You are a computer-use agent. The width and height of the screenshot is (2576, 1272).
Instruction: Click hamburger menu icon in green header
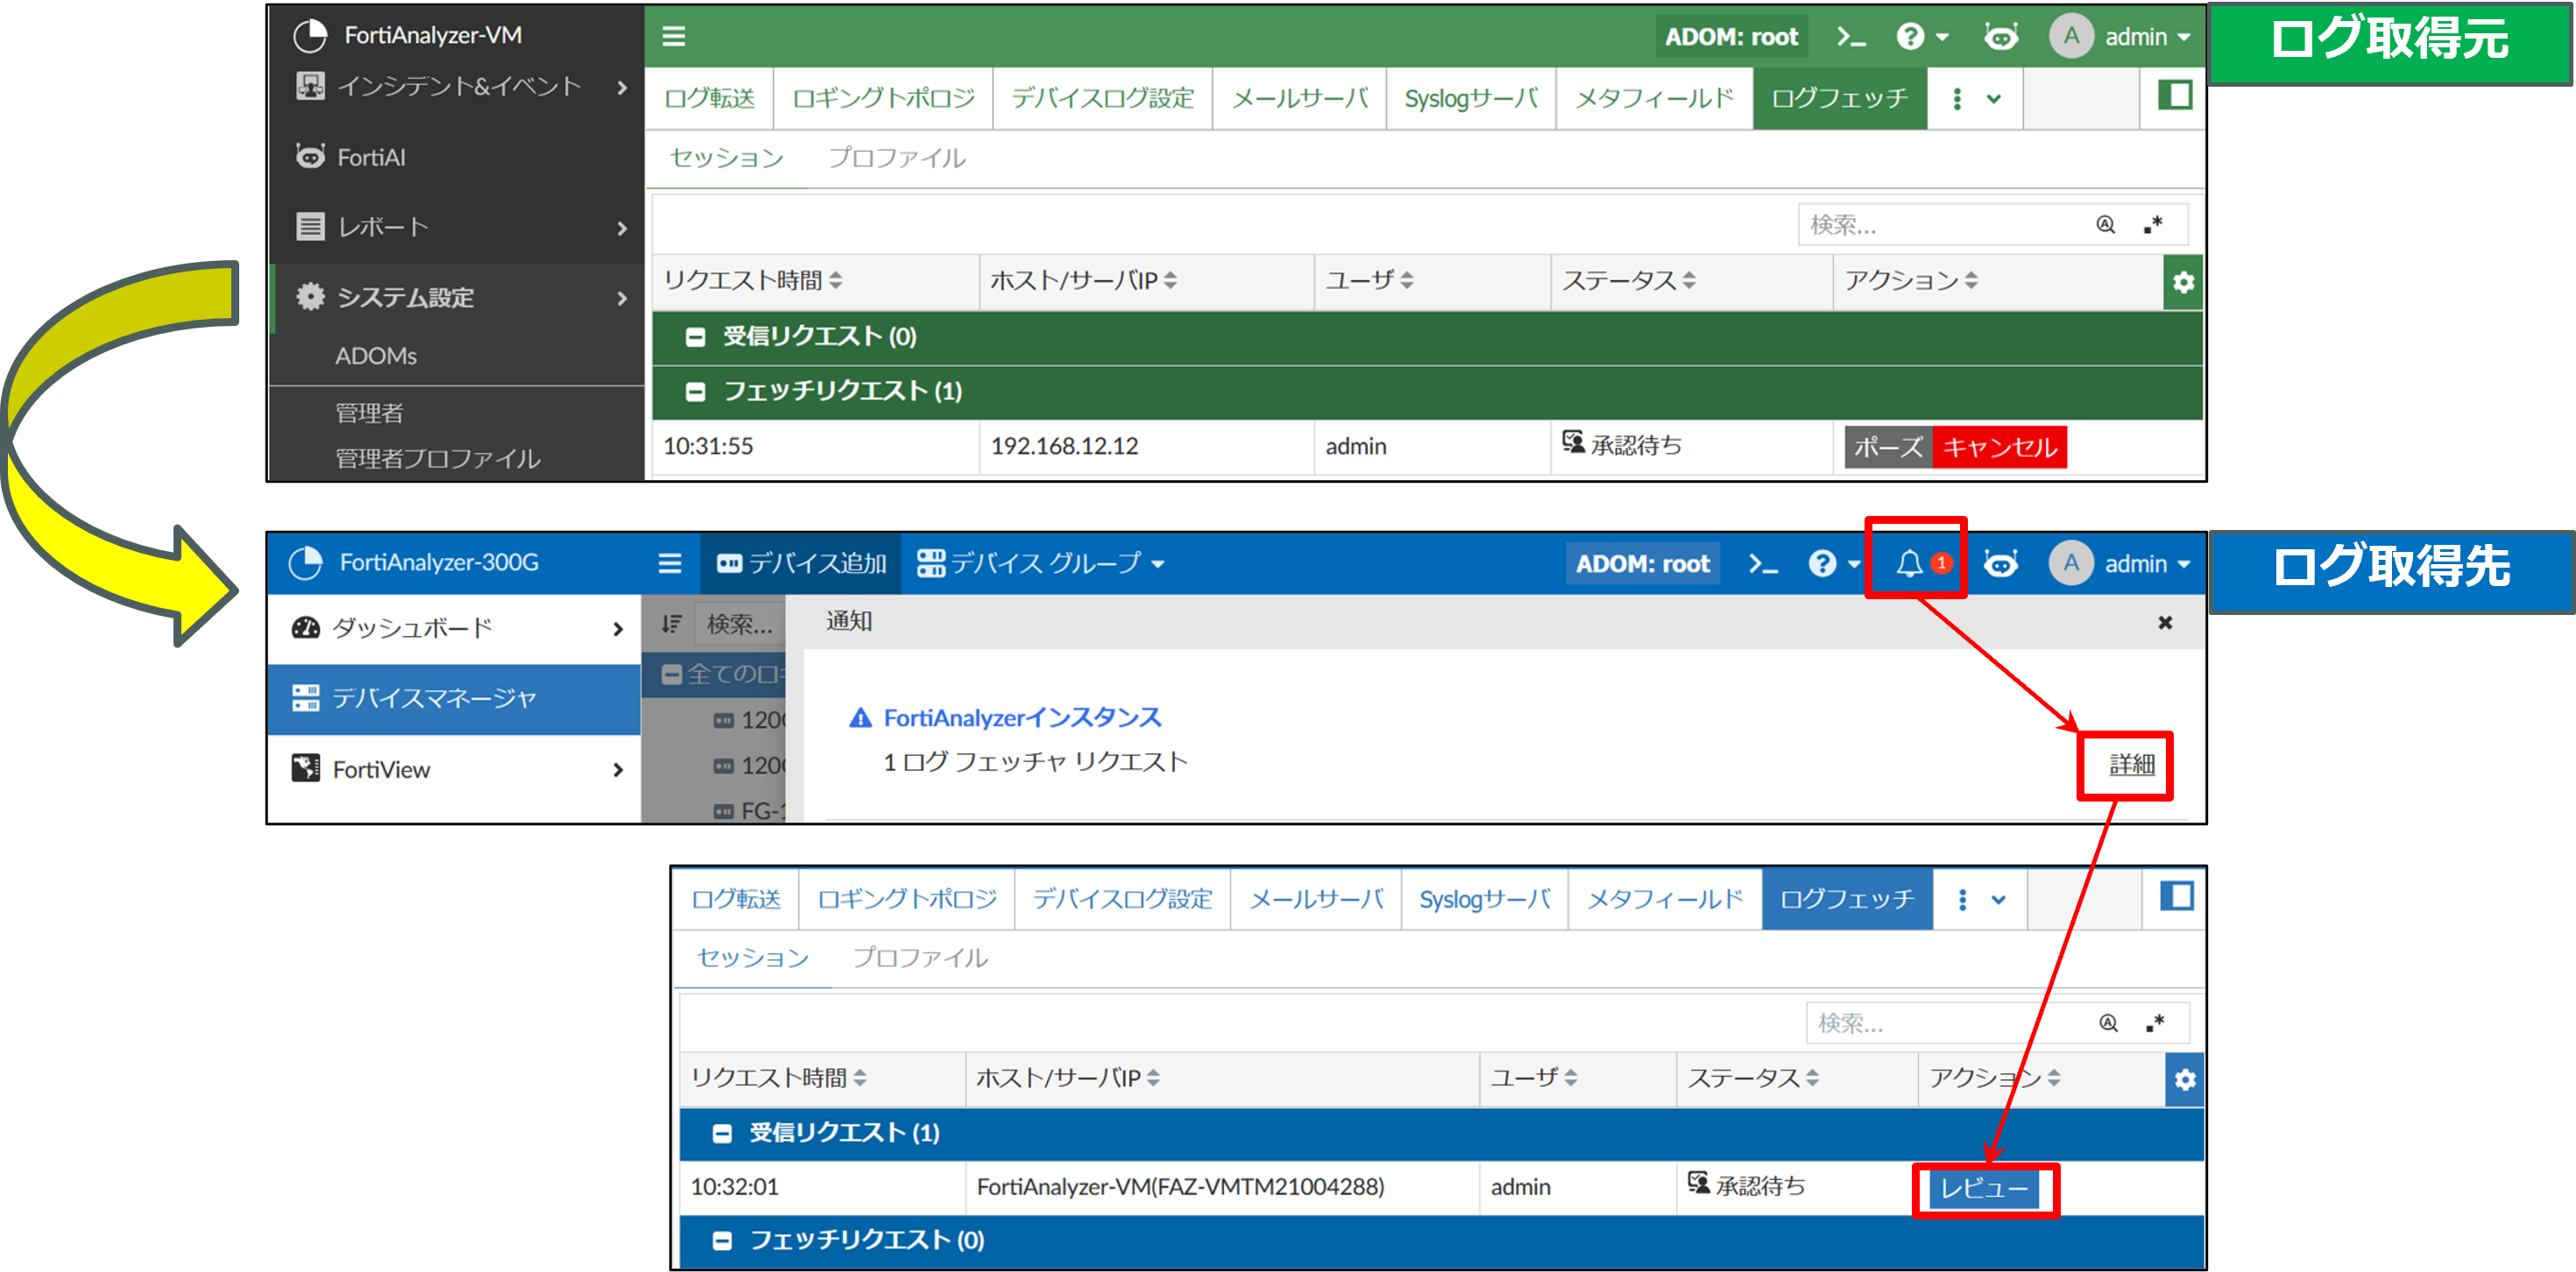(674, 37)
